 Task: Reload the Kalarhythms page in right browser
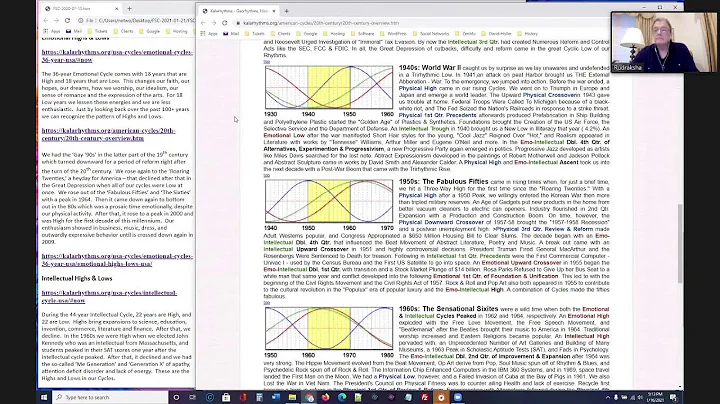click(225, 23)
